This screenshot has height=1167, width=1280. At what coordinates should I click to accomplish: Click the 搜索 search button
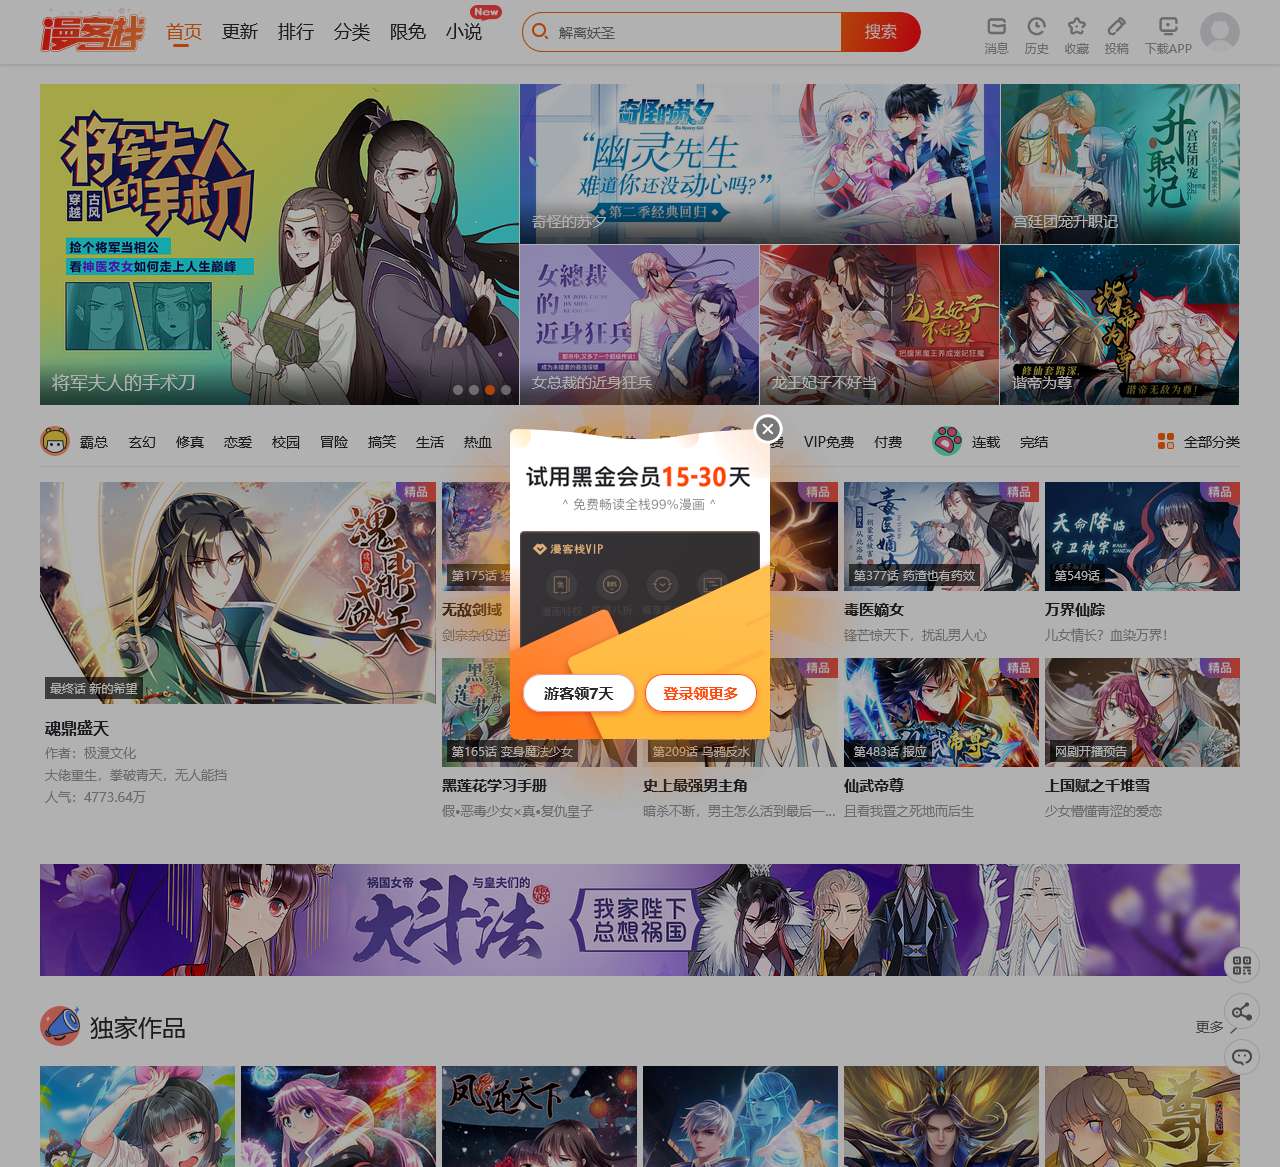[881, 32]
